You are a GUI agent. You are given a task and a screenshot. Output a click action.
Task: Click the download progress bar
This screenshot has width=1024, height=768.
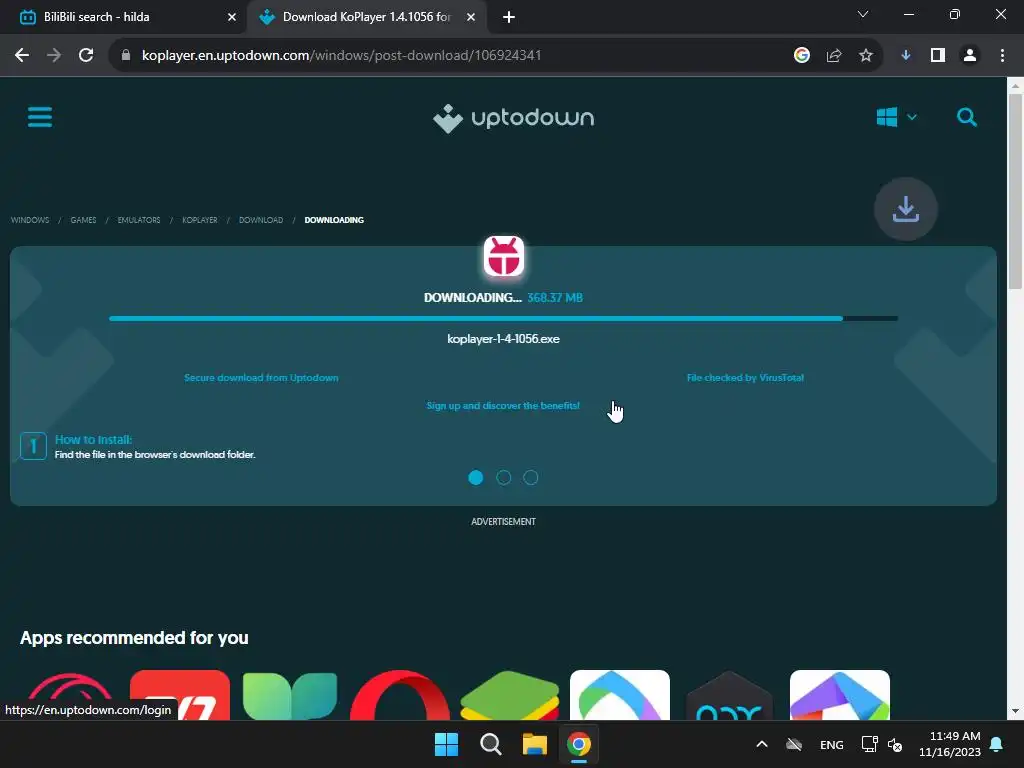[504, 319]
